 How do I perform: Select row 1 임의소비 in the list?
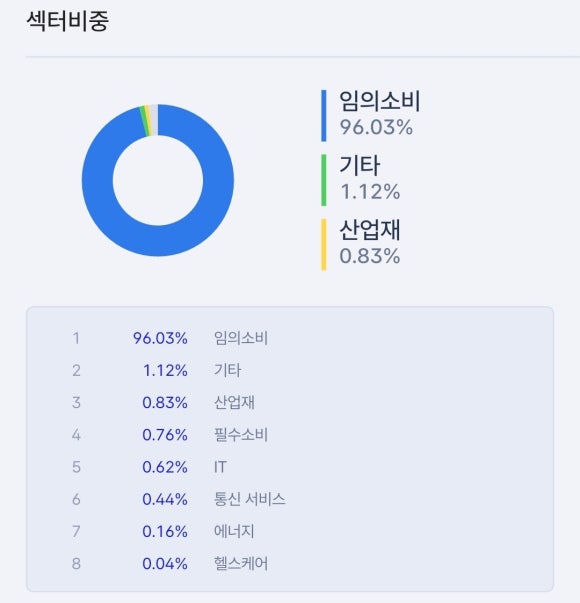pos(290,338)
